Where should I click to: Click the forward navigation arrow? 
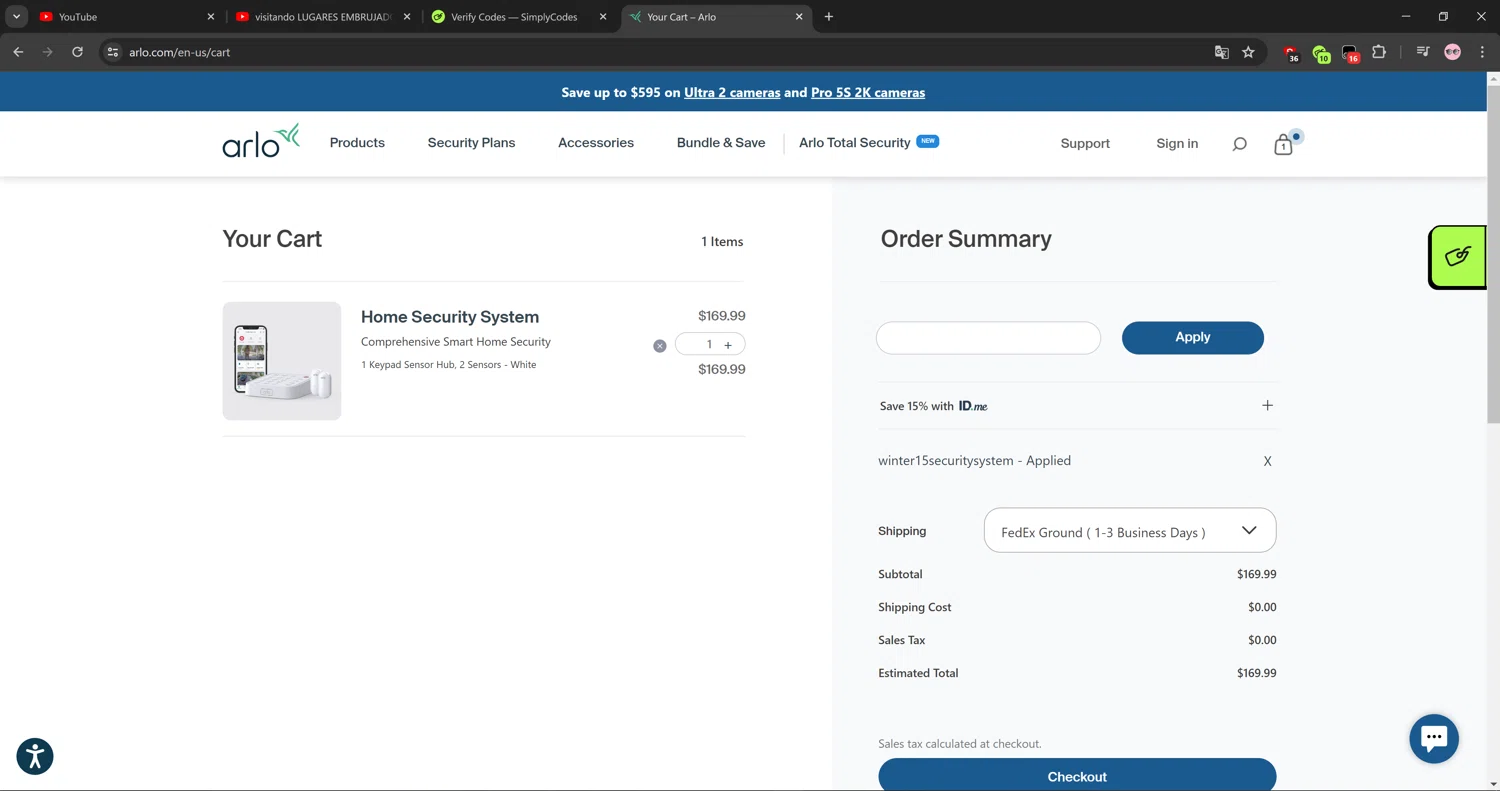point(47,52)
